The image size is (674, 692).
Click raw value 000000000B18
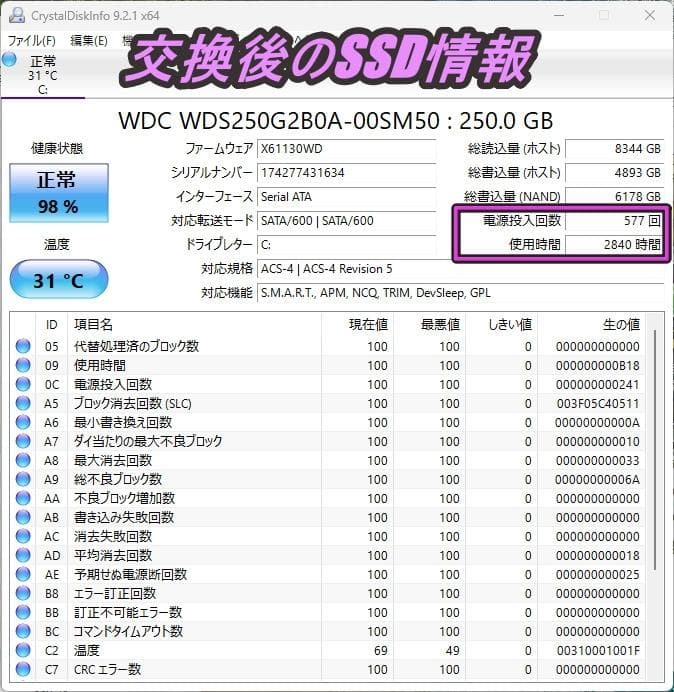[598, 365]
